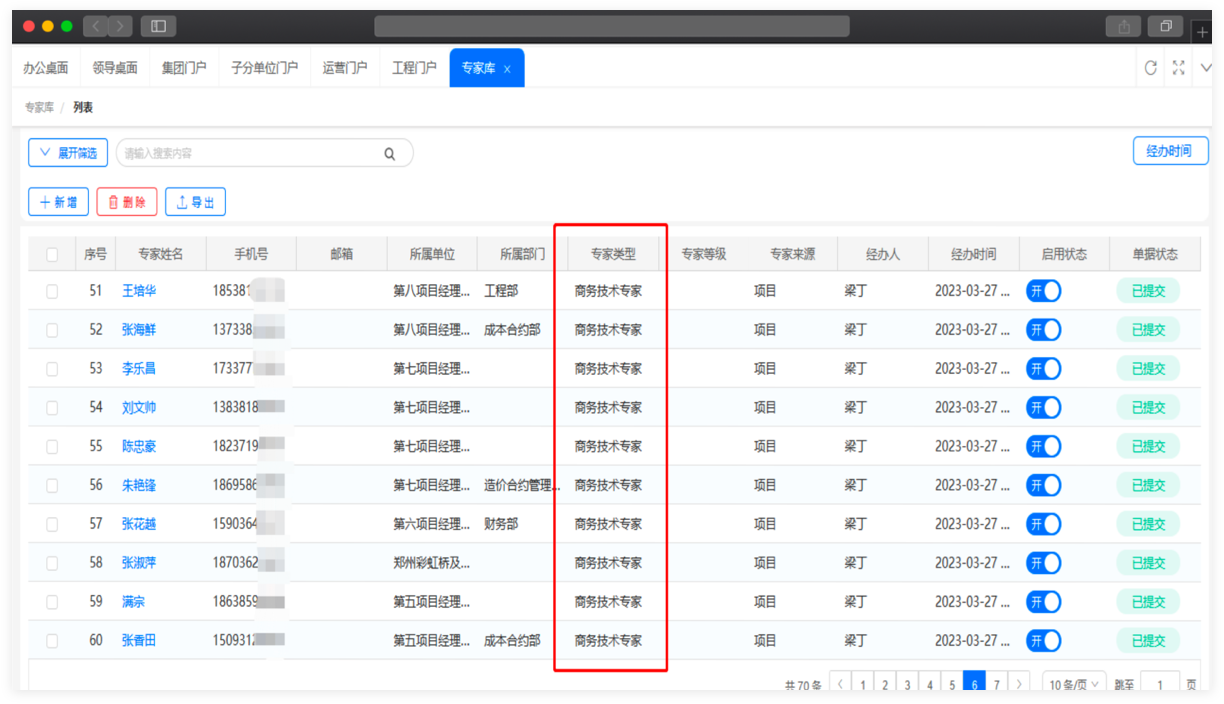Open expert 满宗's name link
This screenshot has height=704, width=1224.
(x=134, y=602)
